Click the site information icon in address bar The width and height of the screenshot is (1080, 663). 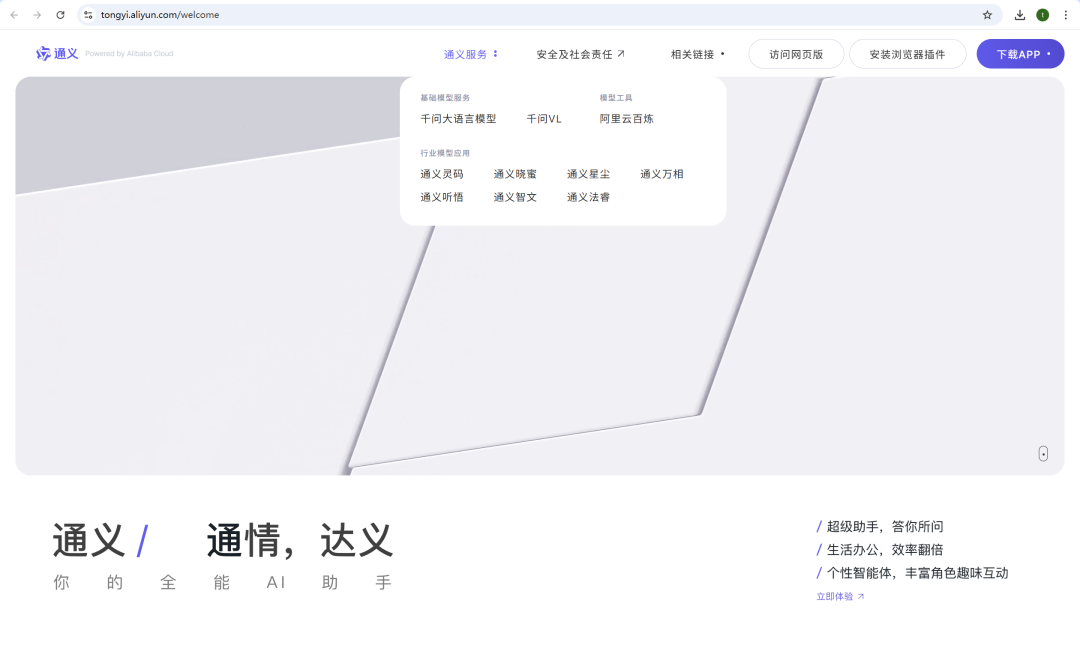click(x=89, y=15)
